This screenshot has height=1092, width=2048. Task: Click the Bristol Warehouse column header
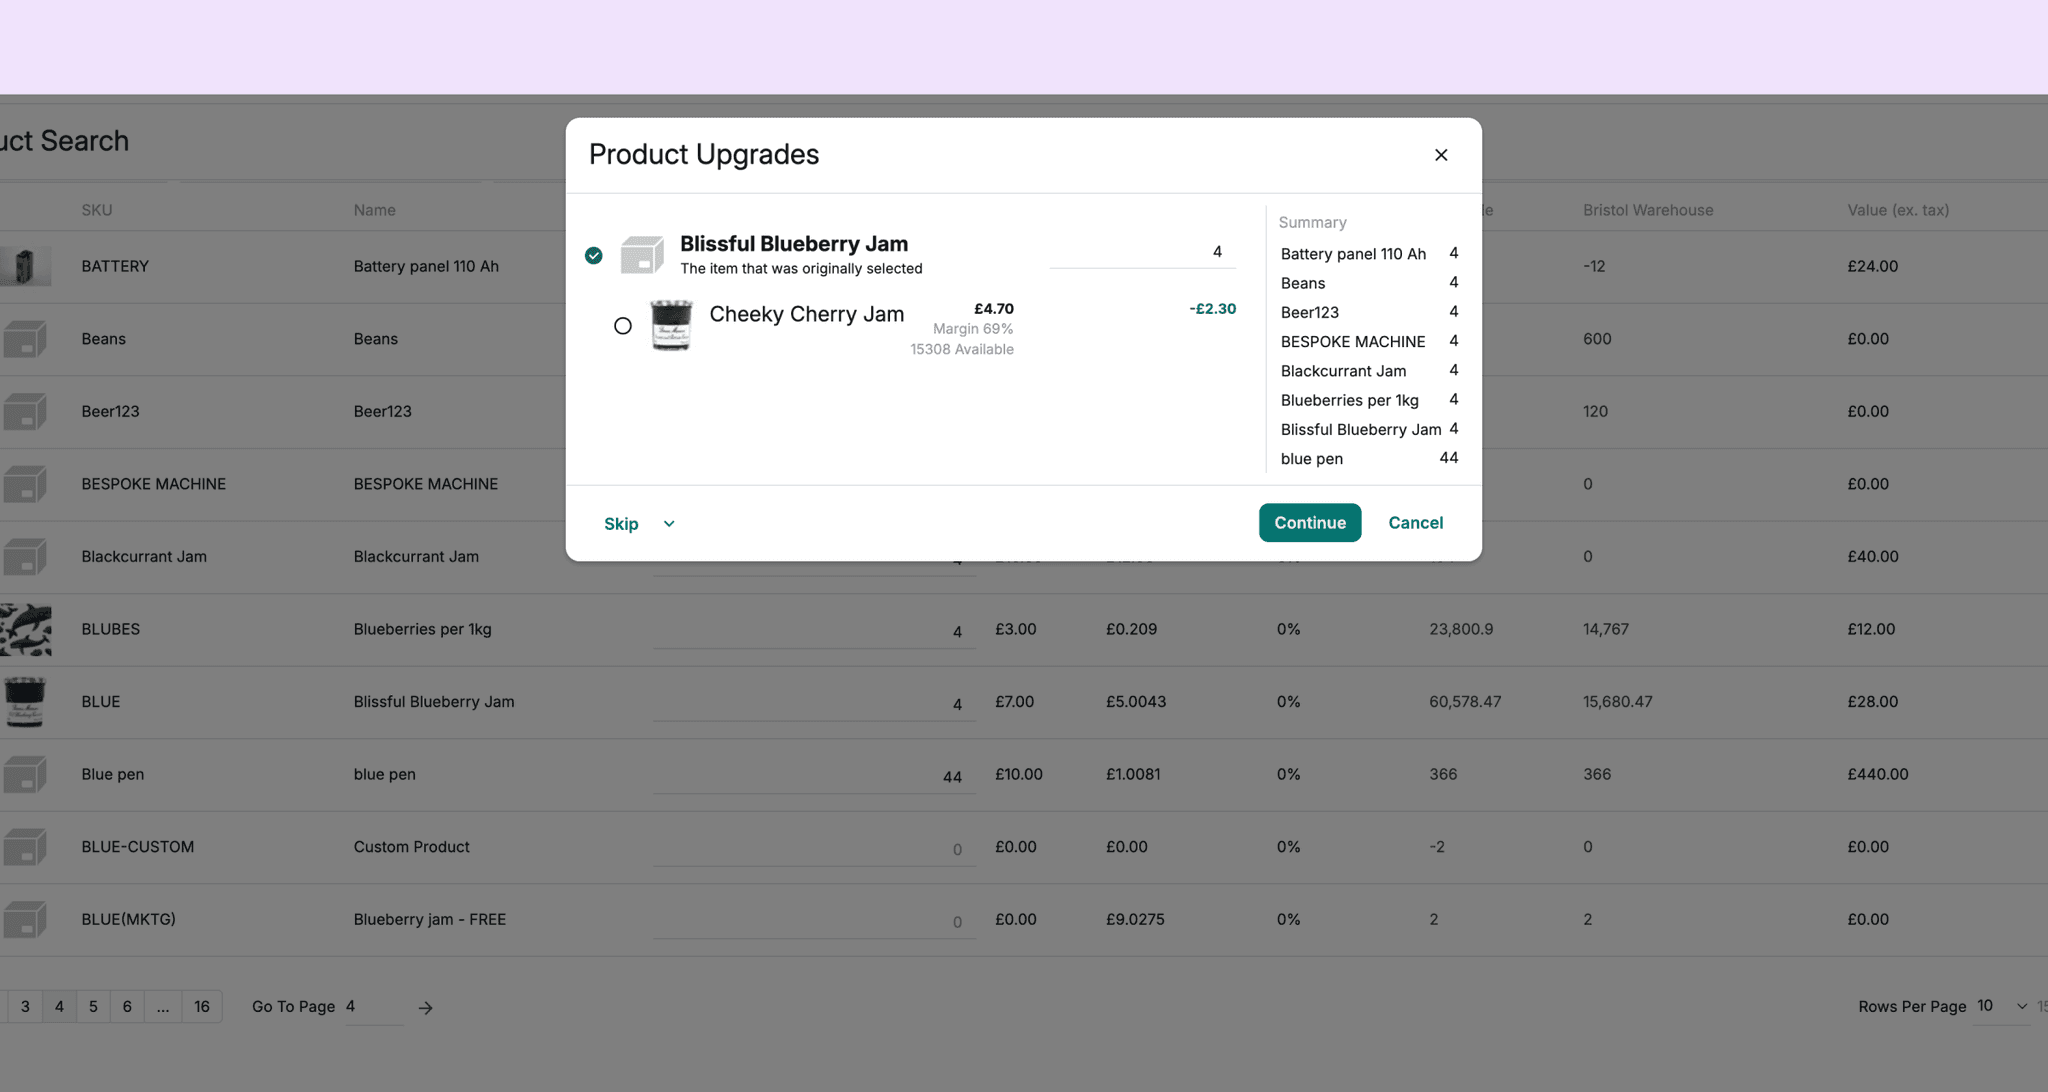click(1648, 210)
